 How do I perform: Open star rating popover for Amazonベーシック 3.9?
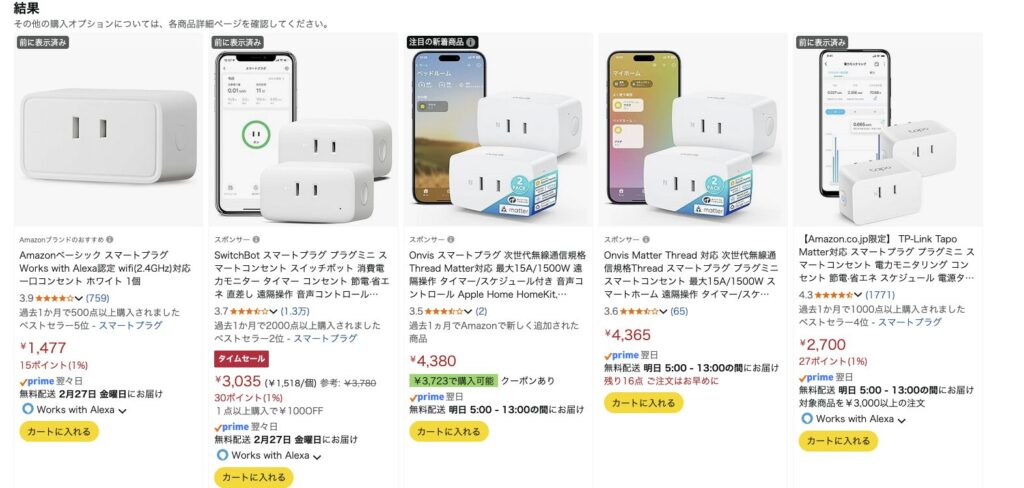[x=59, y=298]
